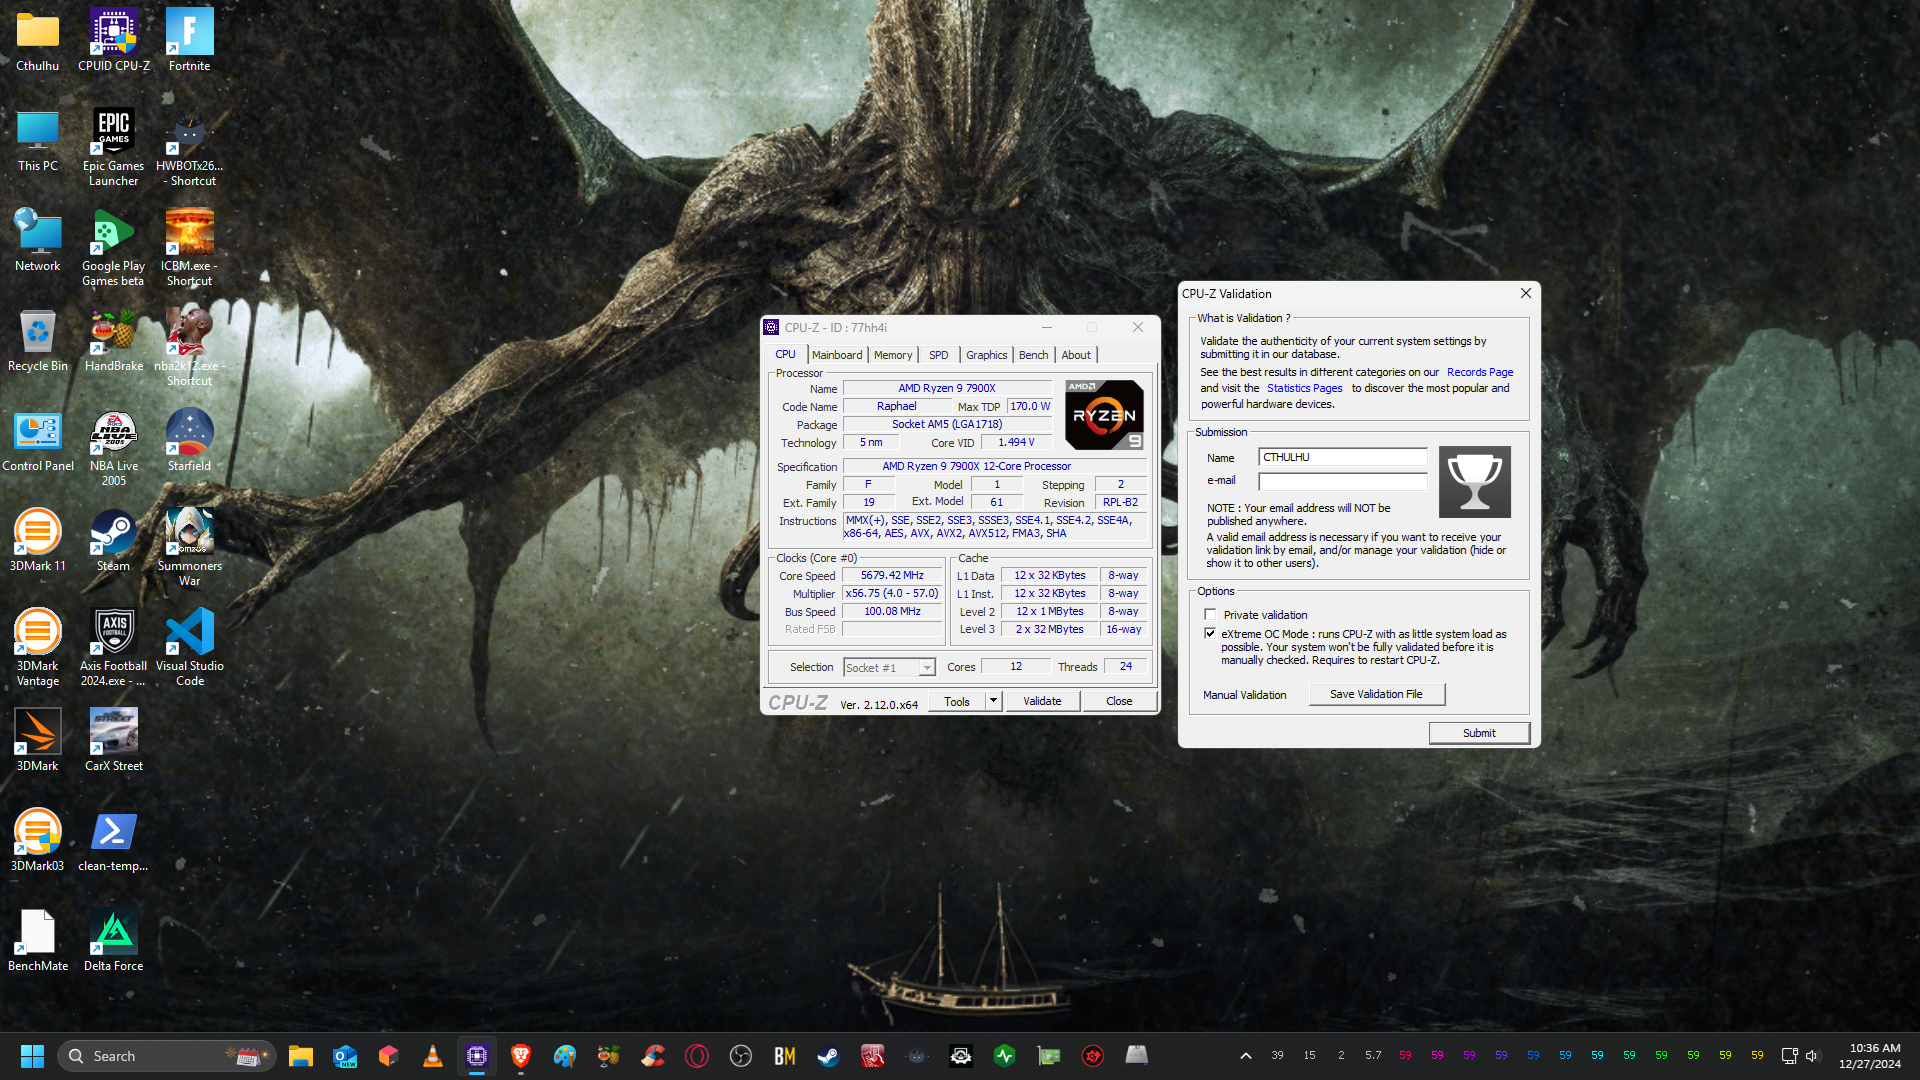
Task: Click the Name field containing CTHULHU
Action: [1342, 457]
